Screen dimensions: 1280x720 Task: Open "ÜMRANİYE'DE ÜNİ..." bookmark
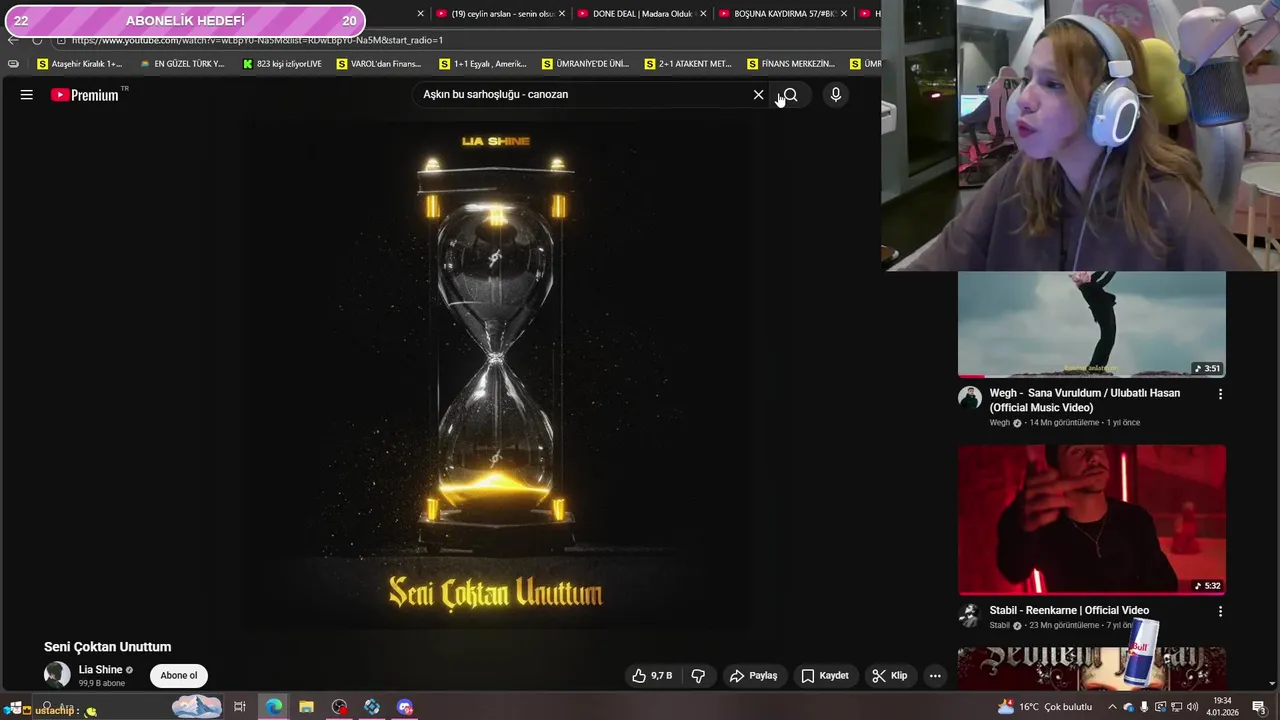pyautogui.click(x=585, y=64)
